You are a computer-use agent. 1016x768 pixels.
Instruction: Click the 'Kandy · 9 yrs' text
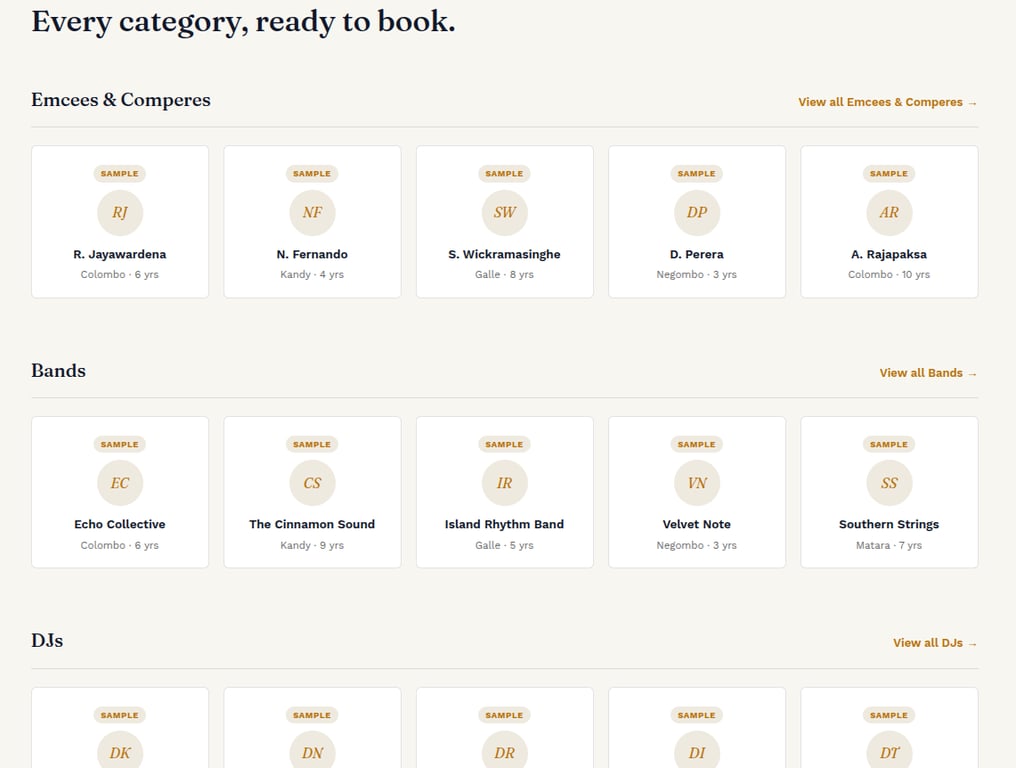pyautogui.click(x=312, y=546)
